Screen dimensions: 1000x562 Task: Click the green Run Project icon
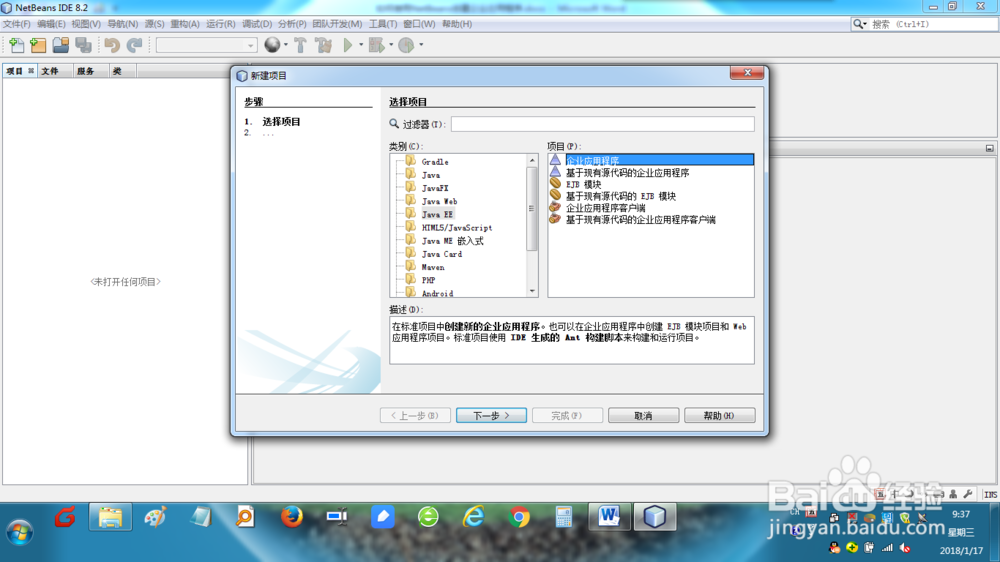(348, 45)
